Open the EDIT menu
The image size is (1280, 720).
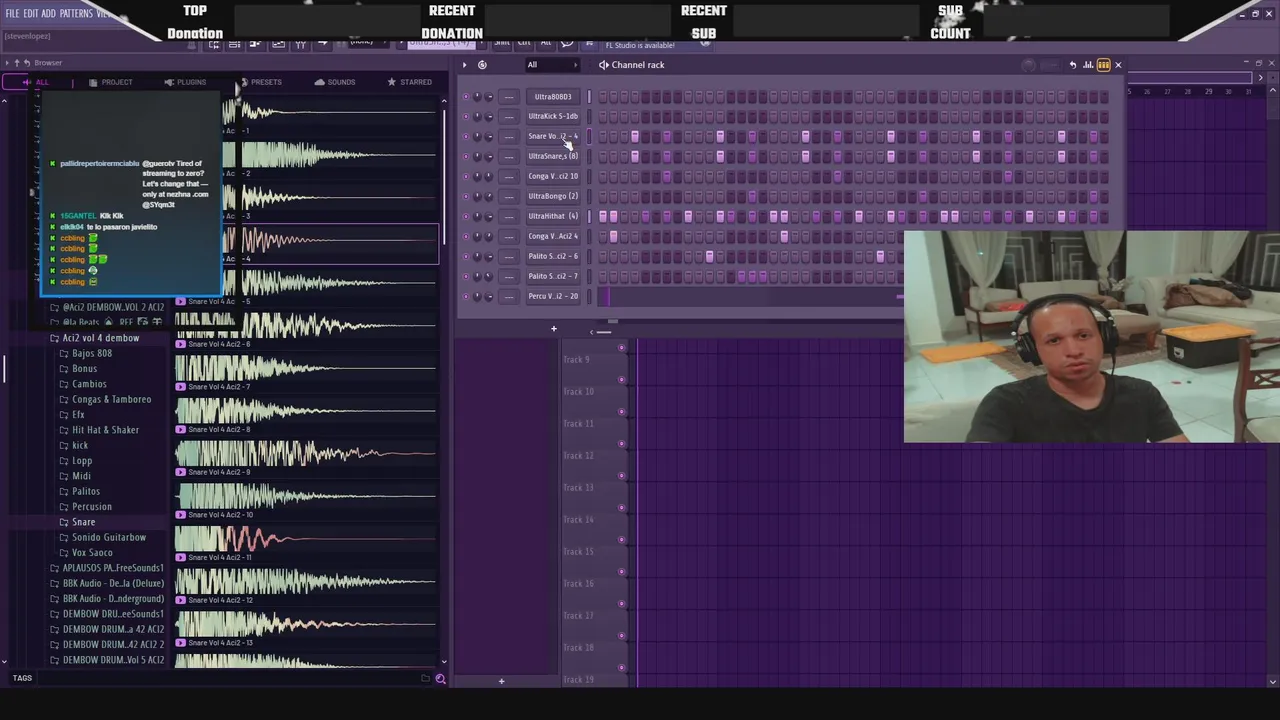coord(31,14)
